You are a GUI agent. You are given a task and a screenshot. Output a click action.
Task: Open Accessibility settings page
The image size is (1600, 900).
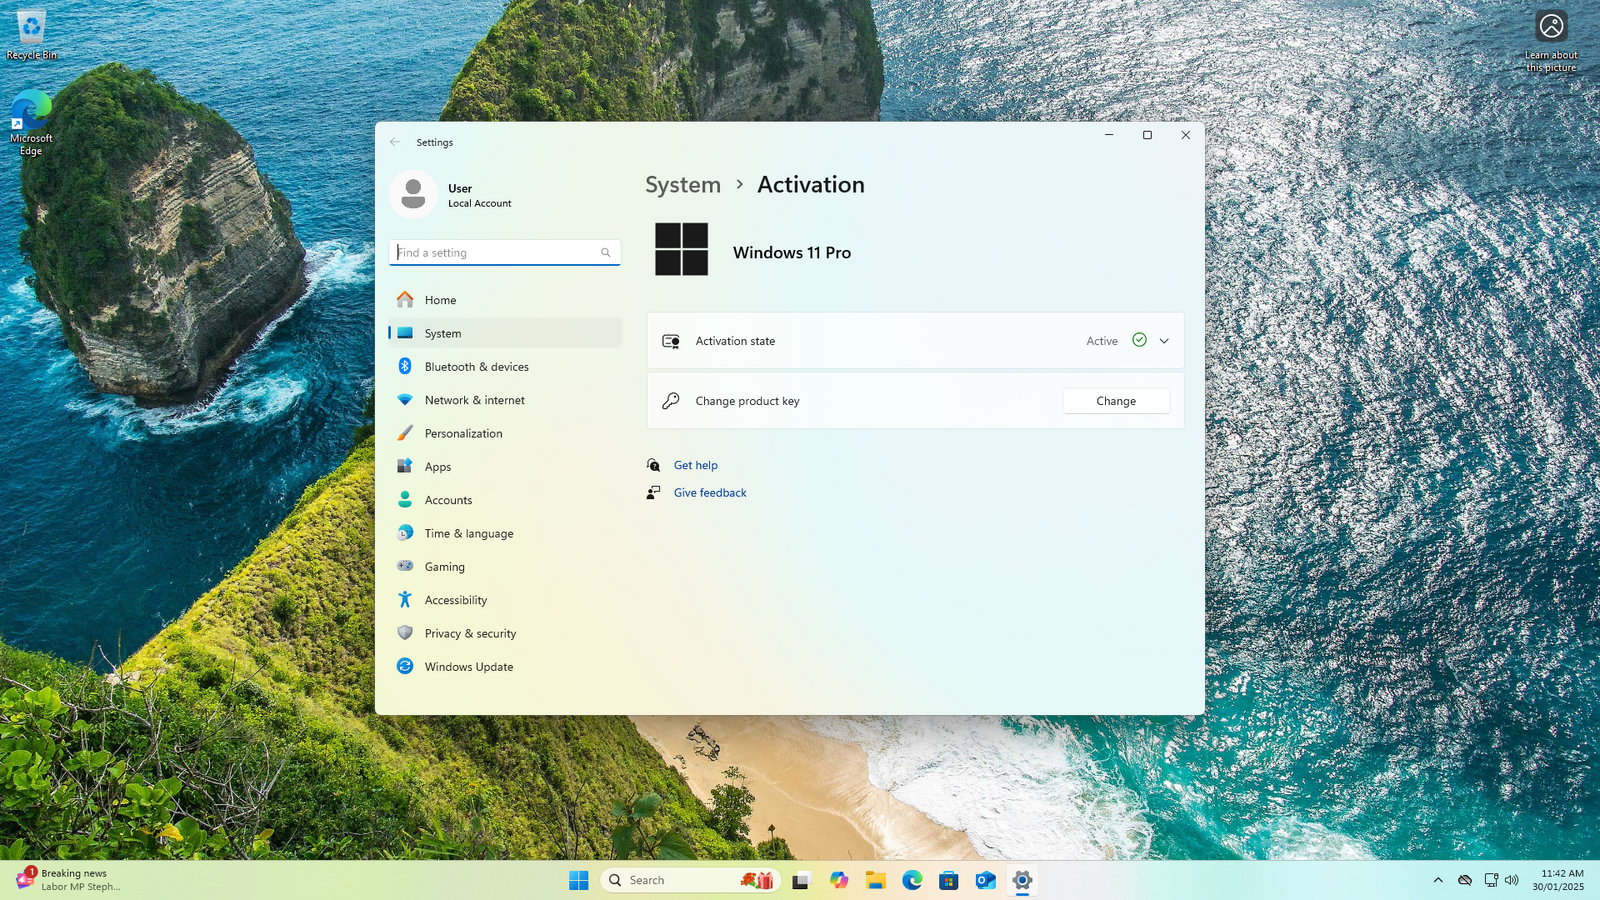[x=504, y=600]
